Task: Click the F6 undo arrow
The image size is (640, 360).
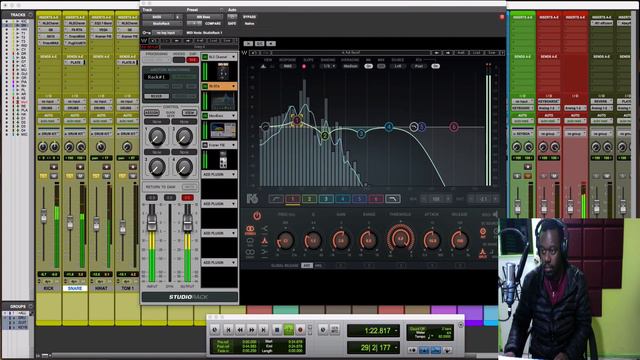Action: [x=253, y=53]
